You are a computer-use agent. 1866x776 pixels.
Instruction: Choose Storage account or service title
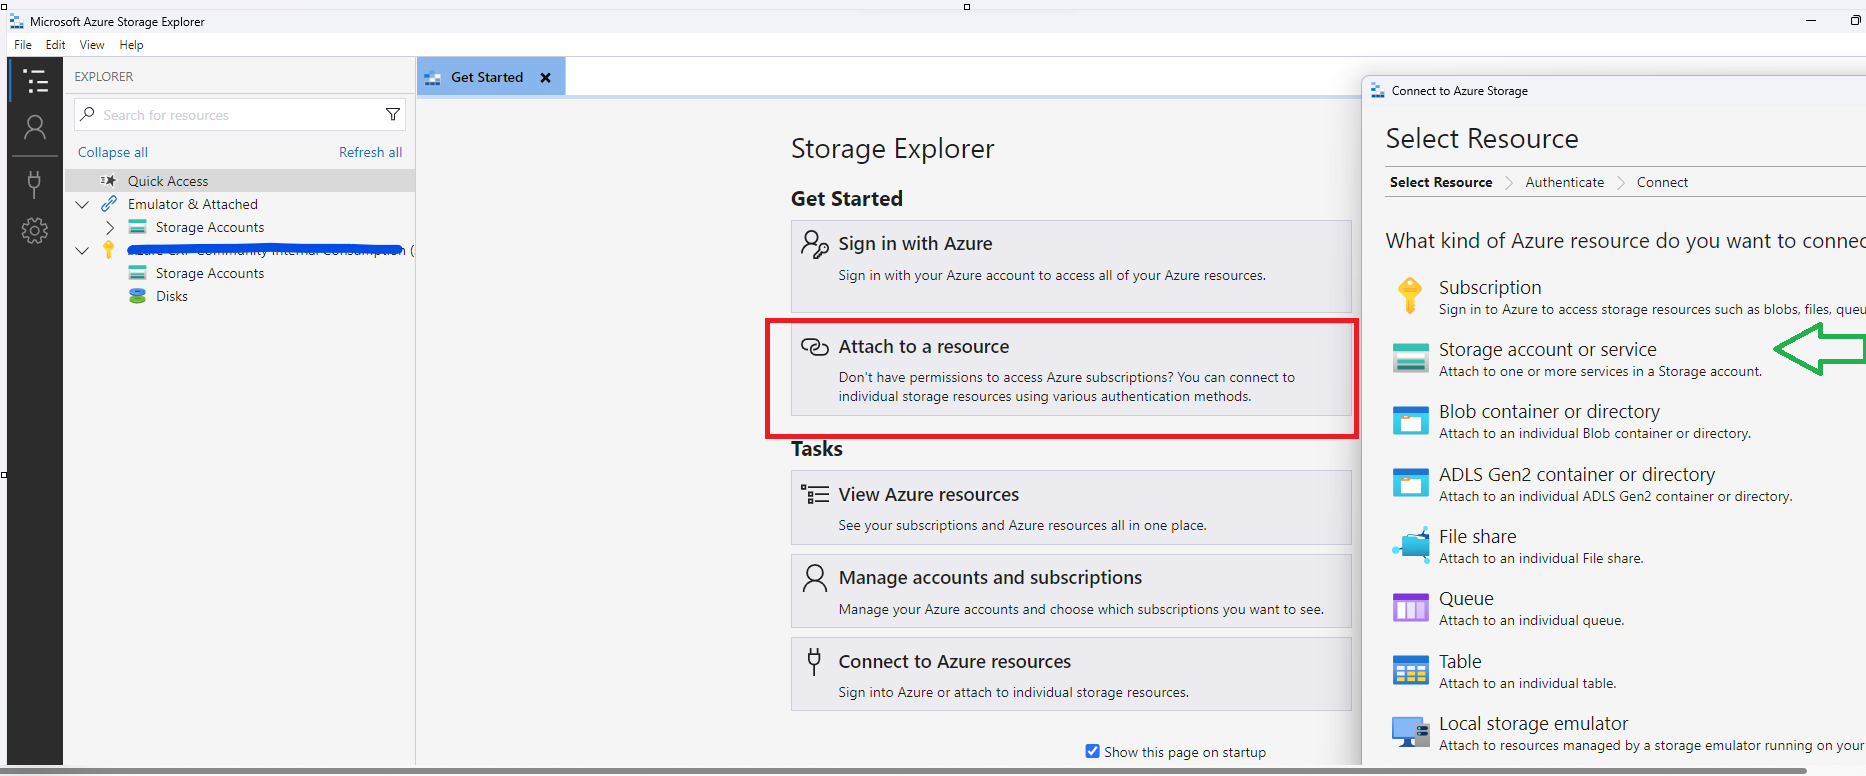coord(1548,349)
